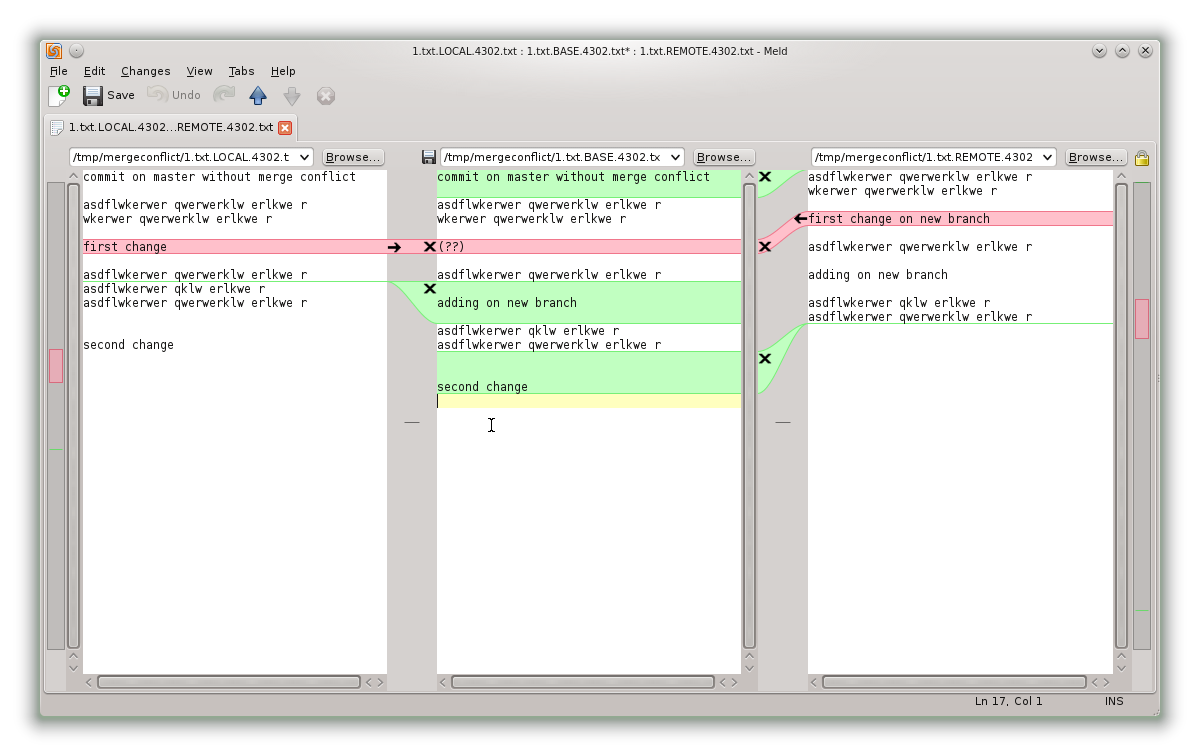Click 'commit on master without merge conflict' in middle pane
The height and width of the screenshot is (756, 1200).
tap(574, 177)
